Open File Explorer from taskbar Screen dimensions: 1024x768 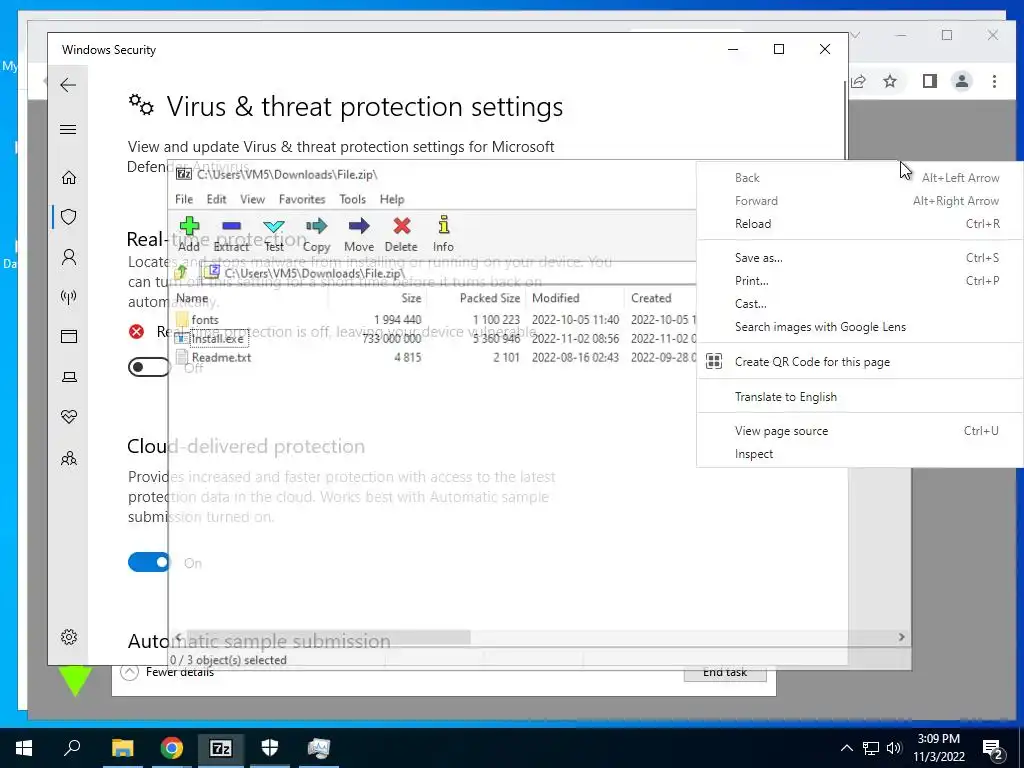pos(122,748)
